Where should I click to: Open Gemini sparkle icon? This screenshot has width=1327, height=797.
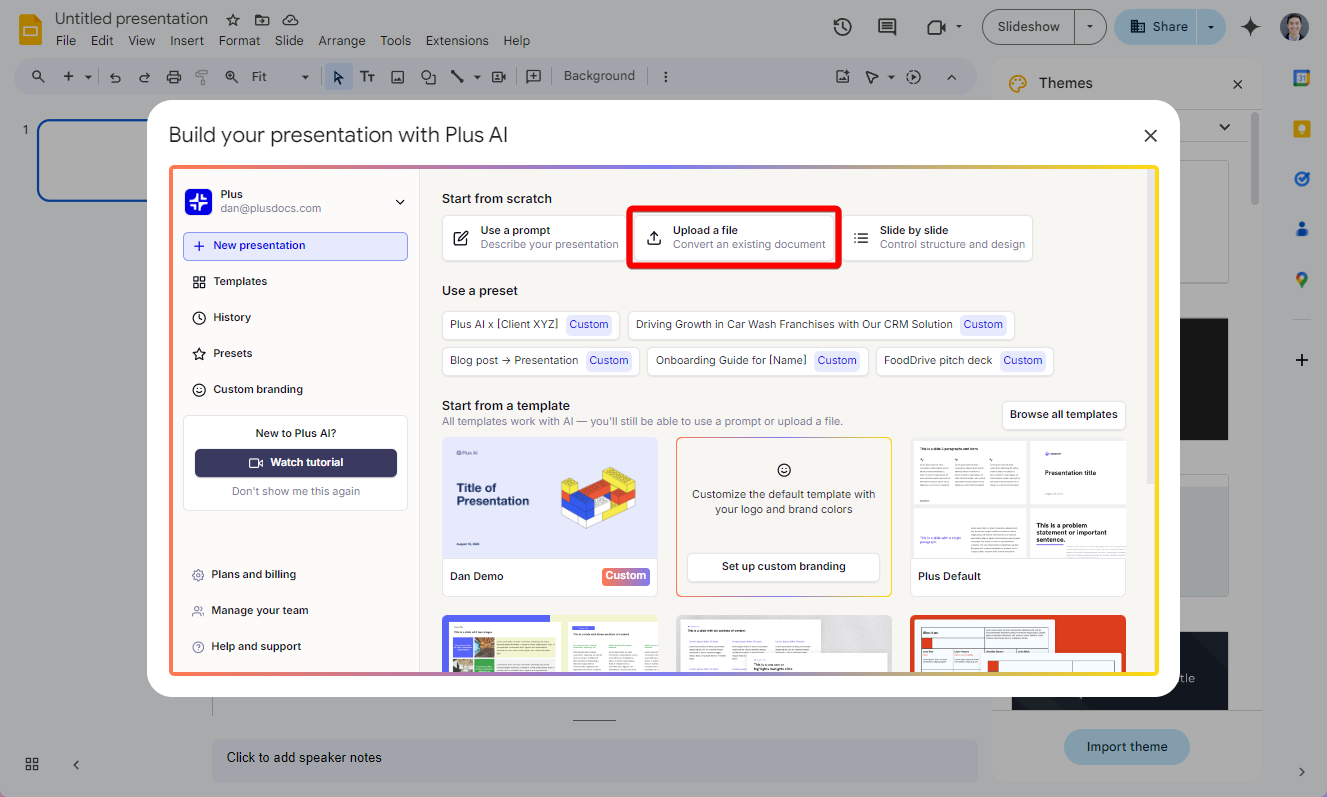point(1250,27)
